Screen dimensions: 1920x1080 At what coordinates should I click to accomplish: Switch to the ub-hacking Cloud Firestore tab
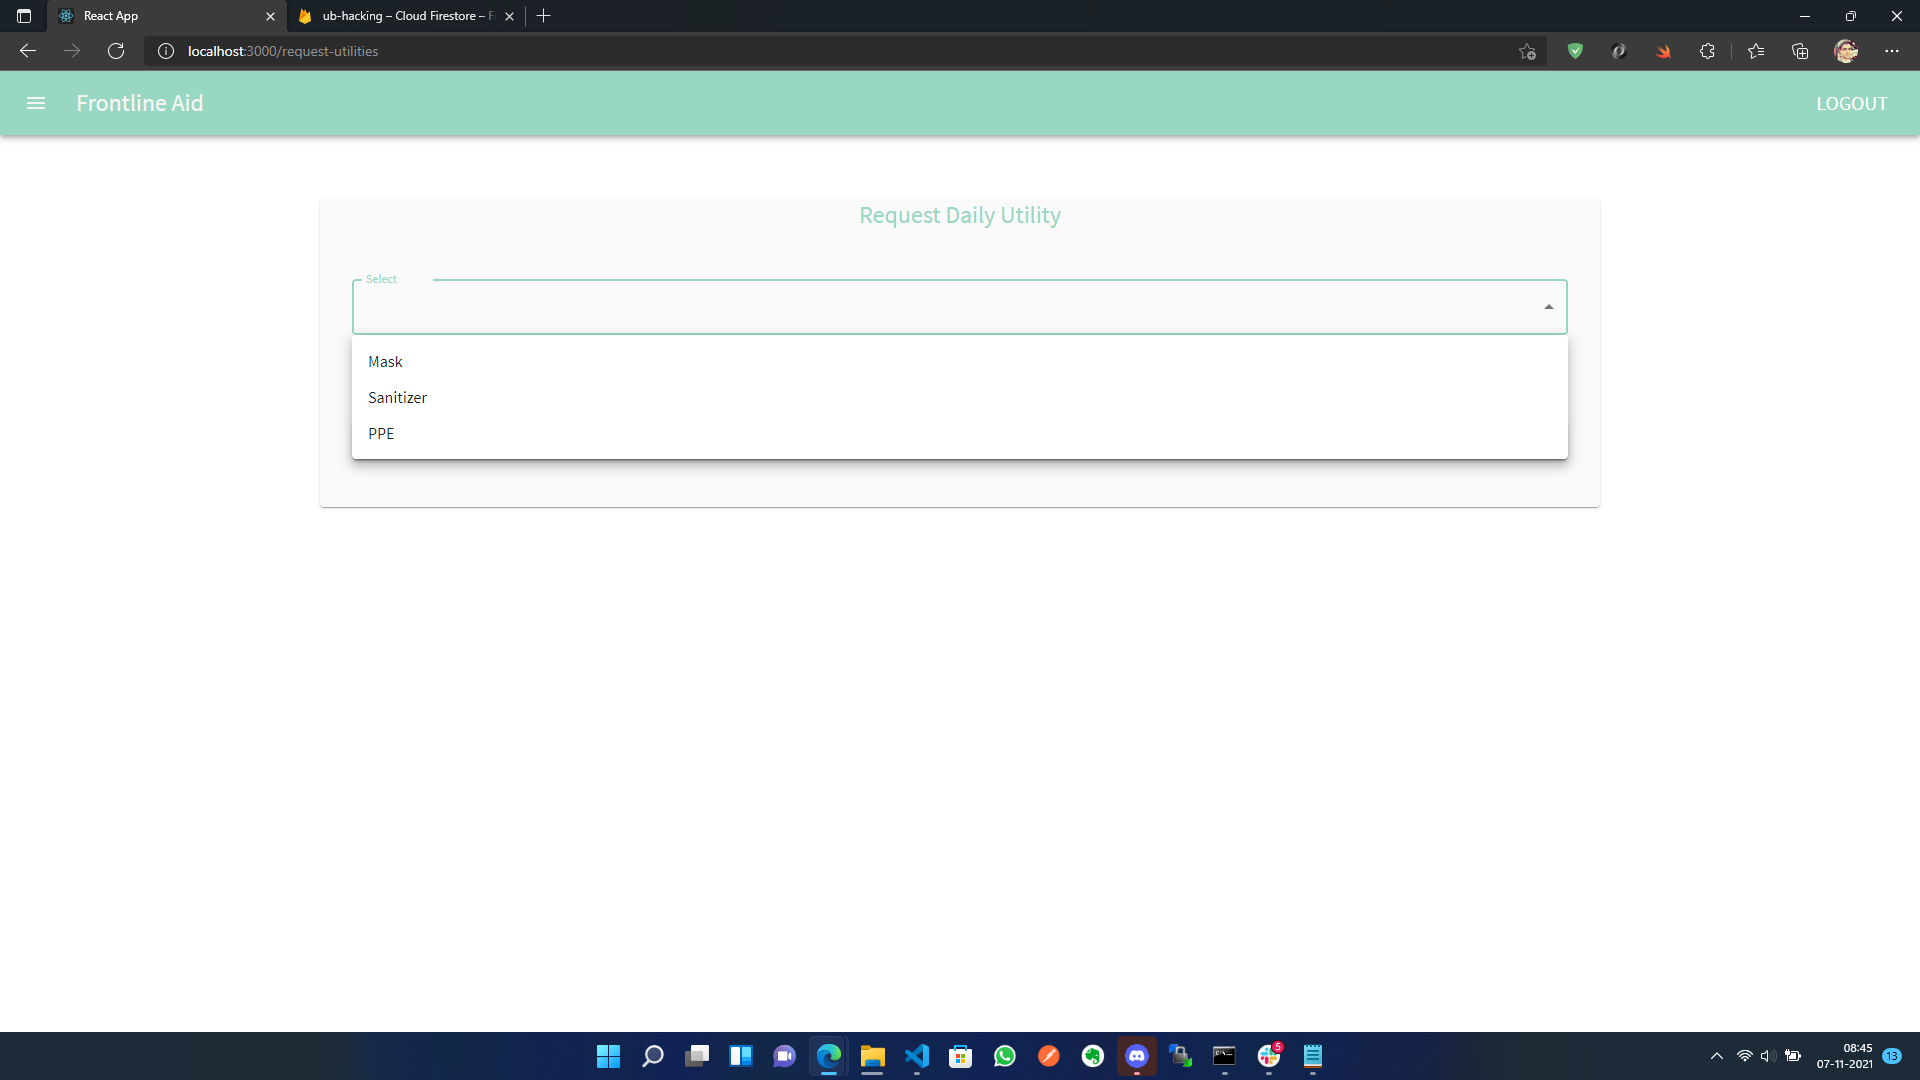click(405, 16)
